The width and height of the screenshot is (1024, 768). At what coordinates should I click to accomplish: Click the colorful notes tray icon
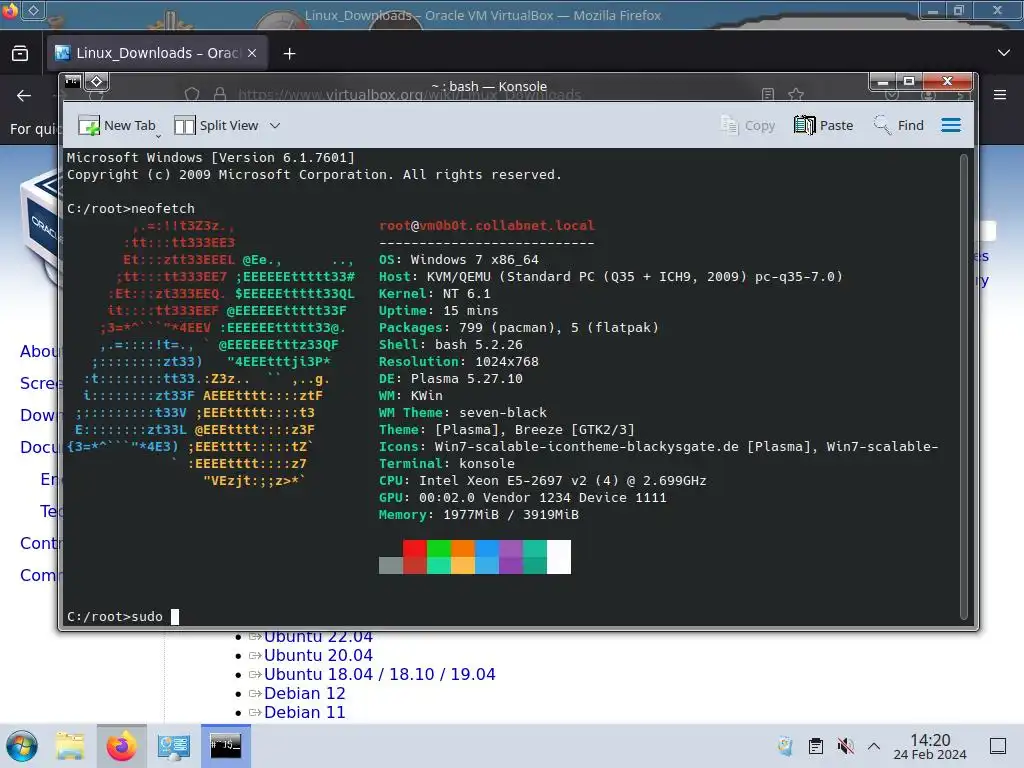(x=786, y=746)
